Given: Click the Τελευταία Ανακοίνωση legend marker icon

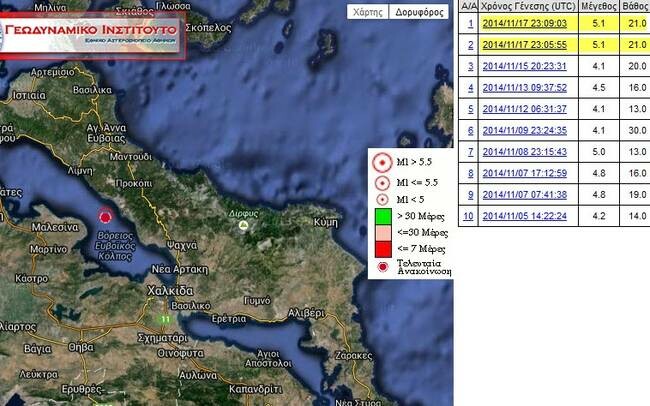Looking at the screenshot, I should (x=383, y=267).
